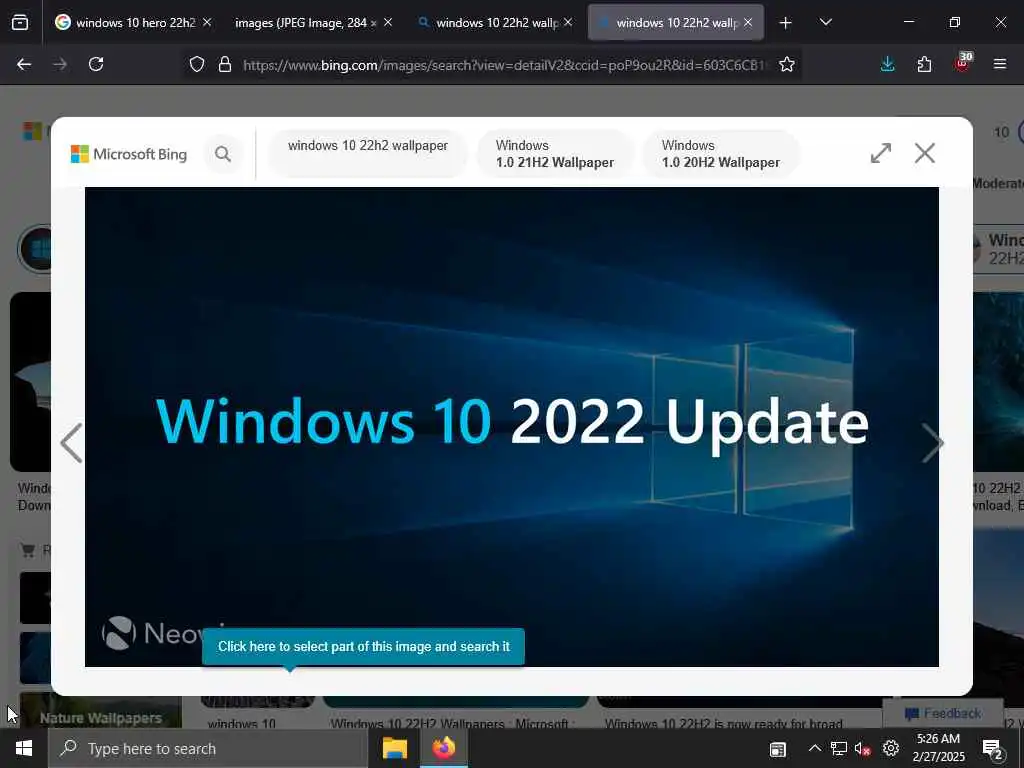
Task: Click the taskbar 'Type here to search' box
Action: click(208, 748)
